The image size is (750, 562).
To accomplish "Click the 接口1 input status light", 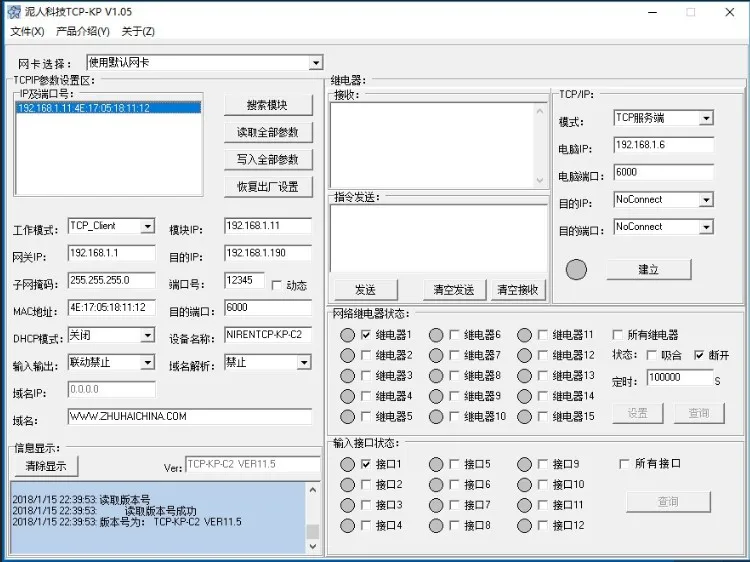I will 347,464.
